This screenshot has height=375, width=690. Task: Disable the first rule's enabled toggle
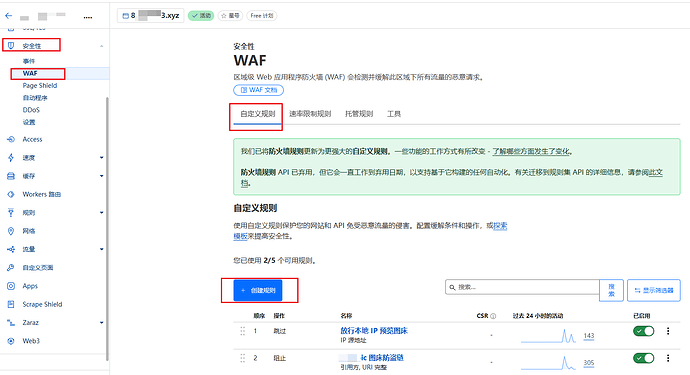click(x=643, y=331)
